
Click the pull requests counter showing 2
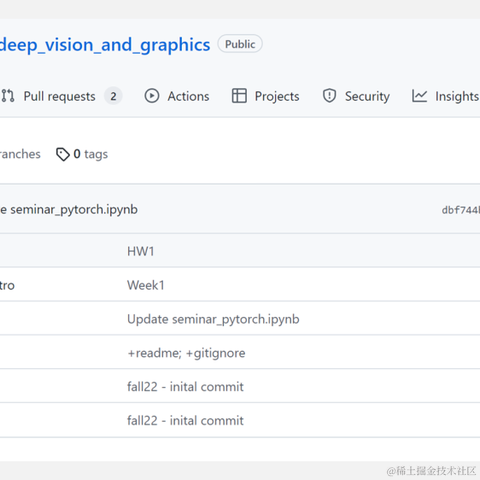point(113,96)
